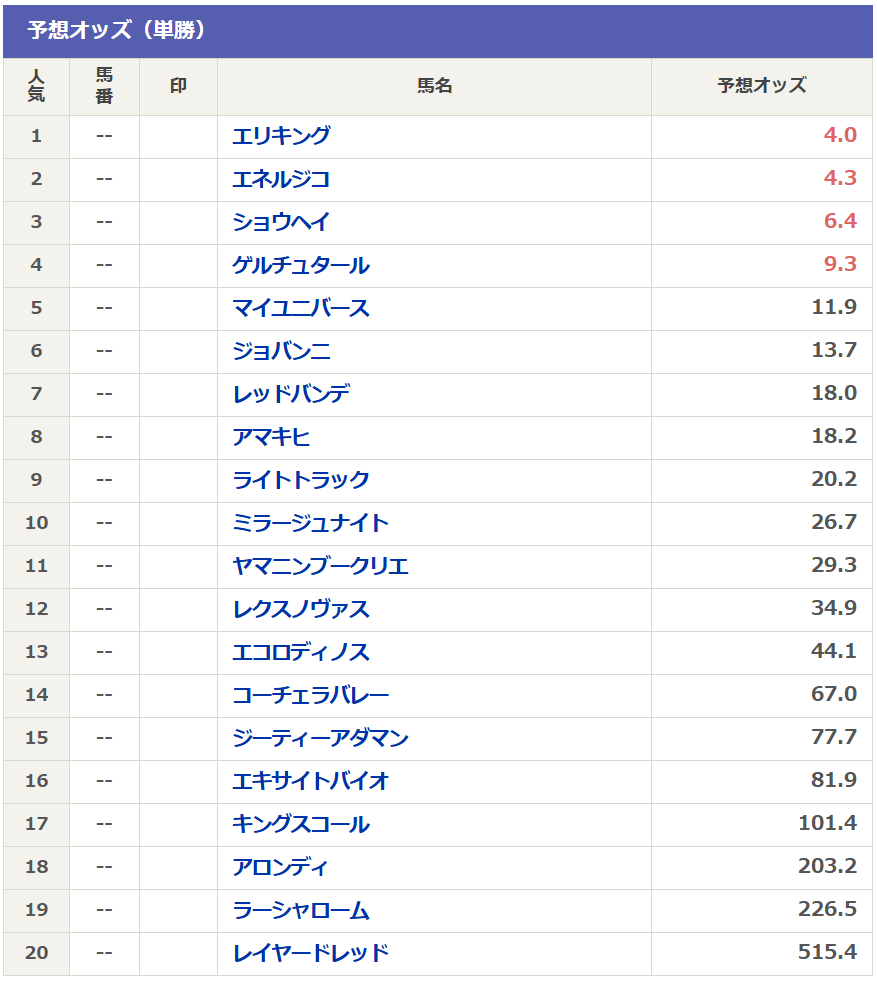The width and height of the screenshot is (877, 981).
Task: Open ライトトラック horse page
Action: tap(301, 480)
